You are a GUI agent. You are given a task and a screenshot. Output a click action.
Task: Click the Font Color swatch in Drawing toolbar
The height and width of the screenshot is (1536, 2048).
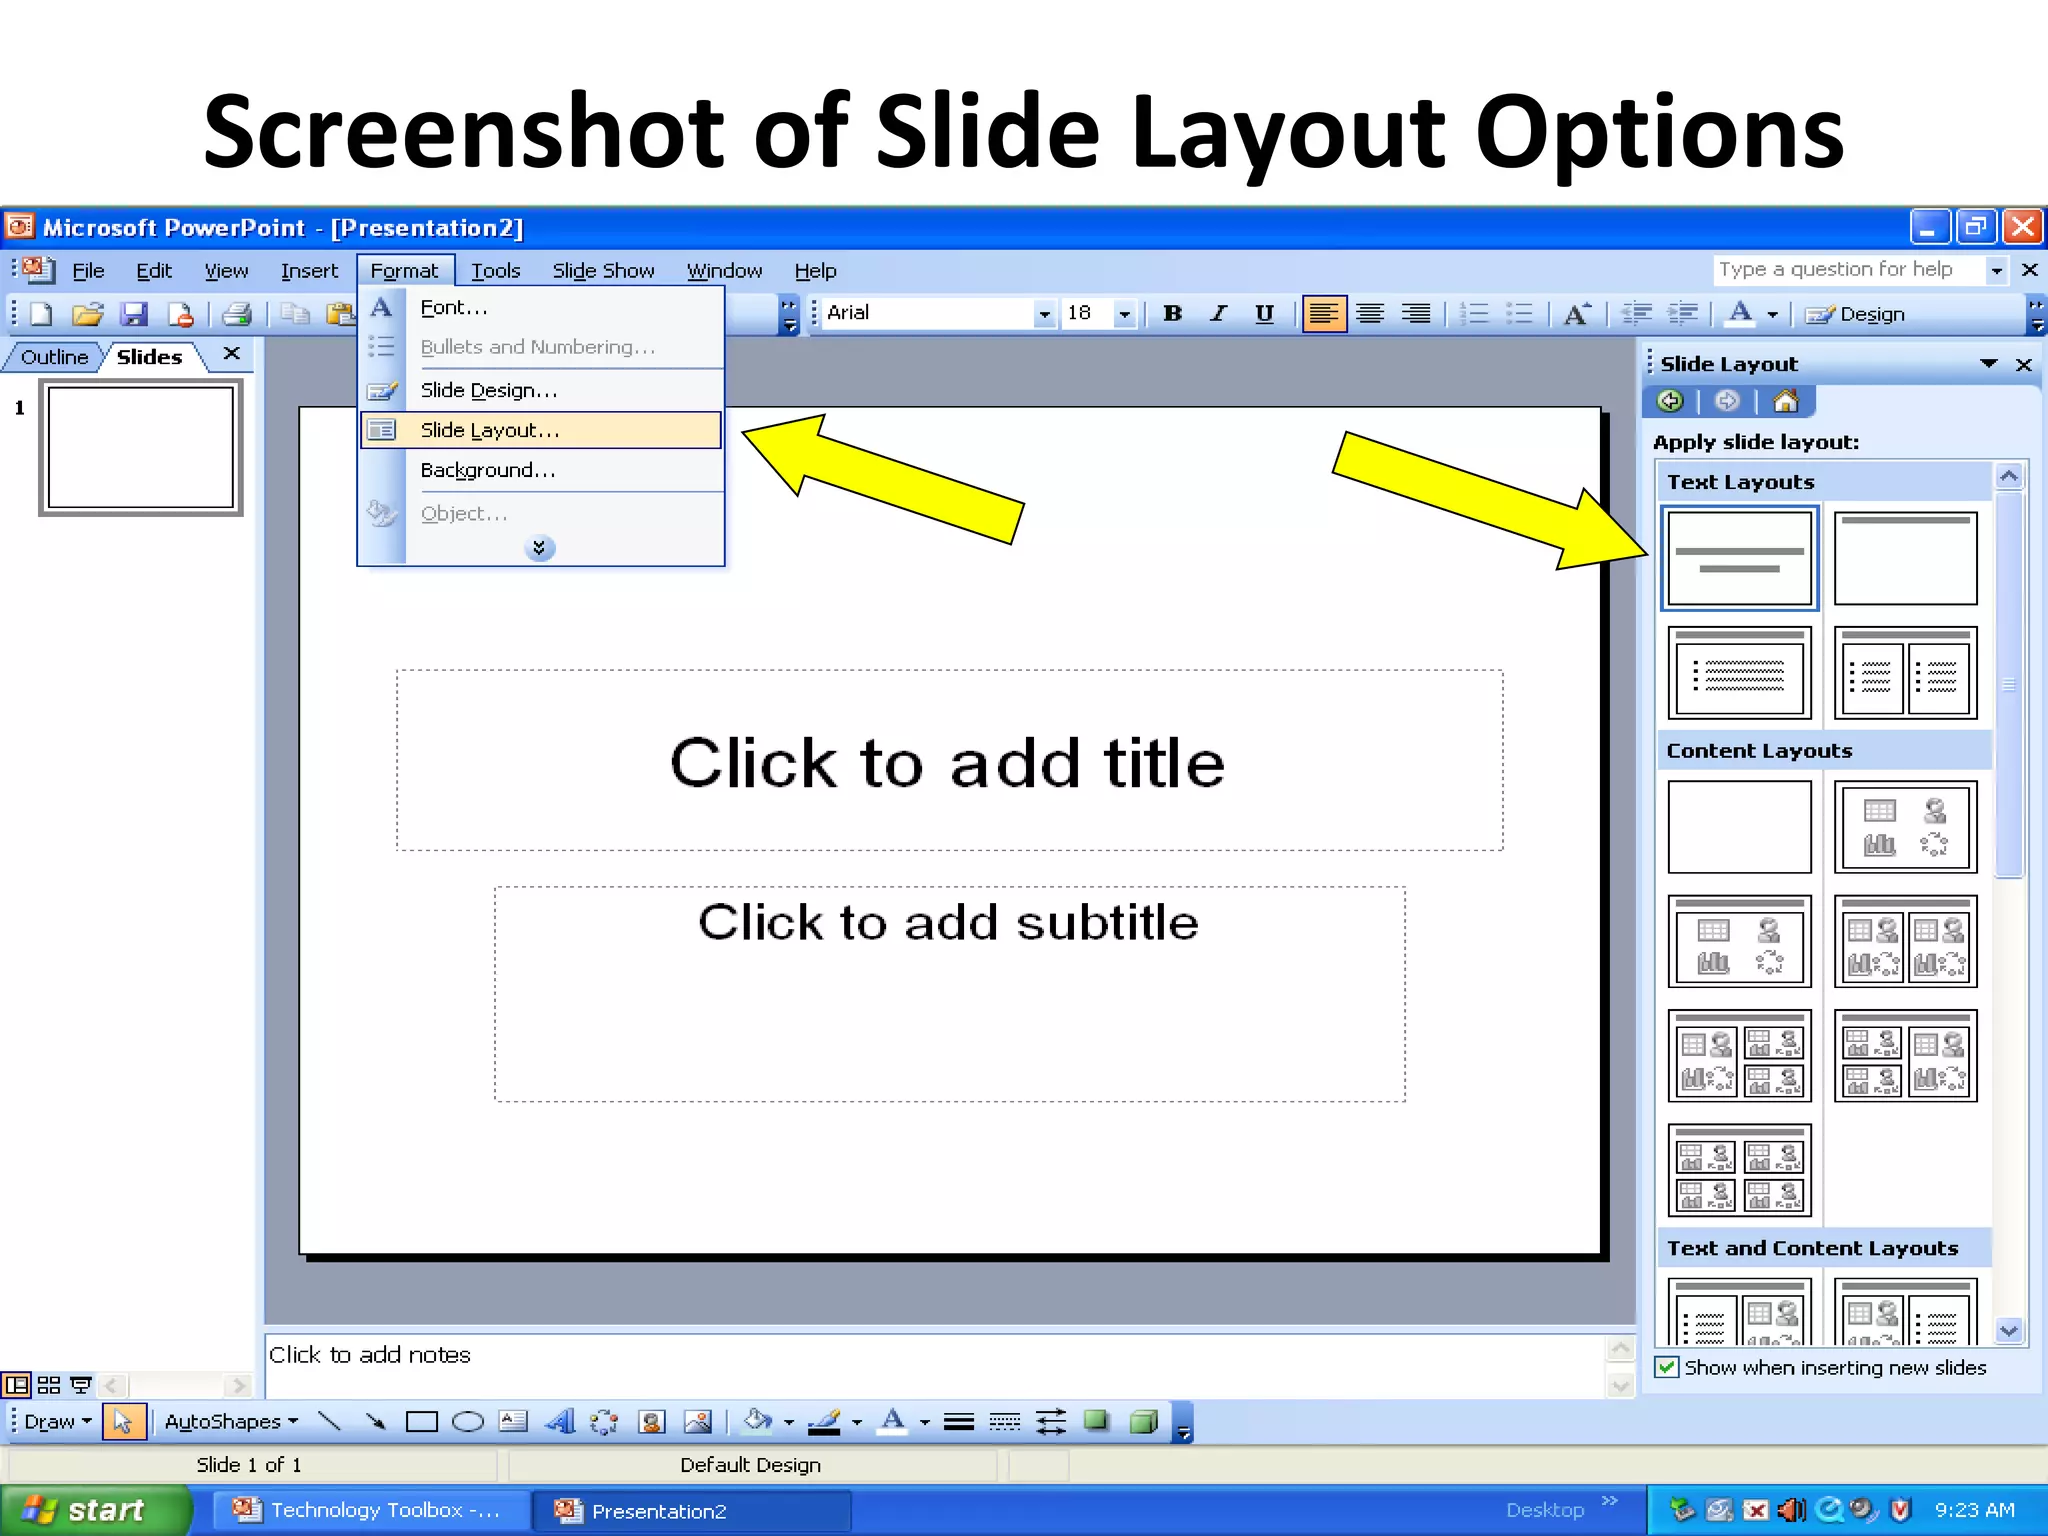pos(893,1421)
